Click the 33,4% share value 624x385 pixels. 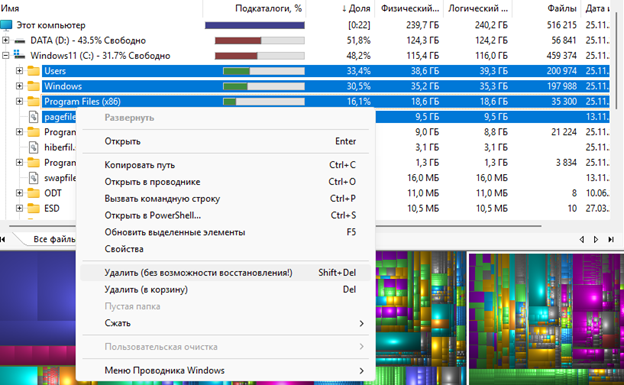point(359,71)
